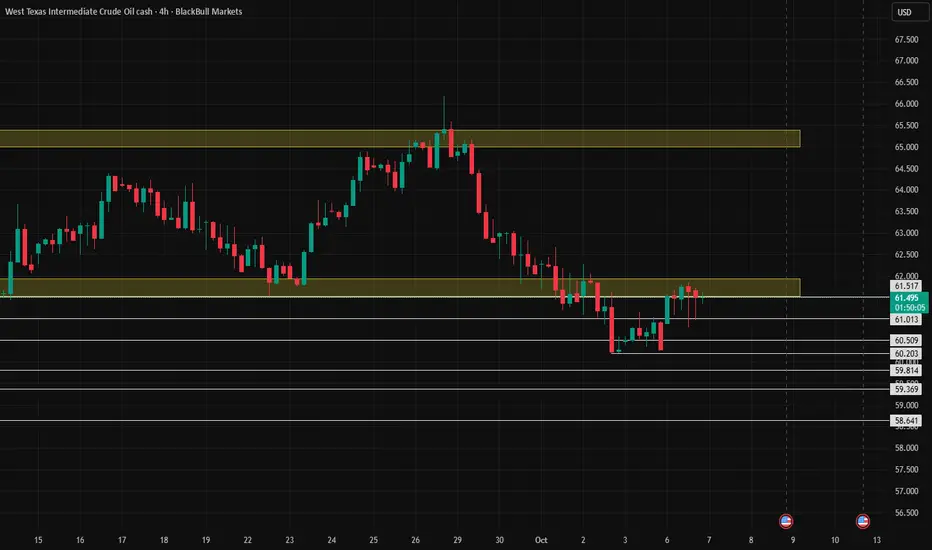Click the 57.500 value on price axis
This screenshot has height=550, width=932.
[x=906, y=469]
